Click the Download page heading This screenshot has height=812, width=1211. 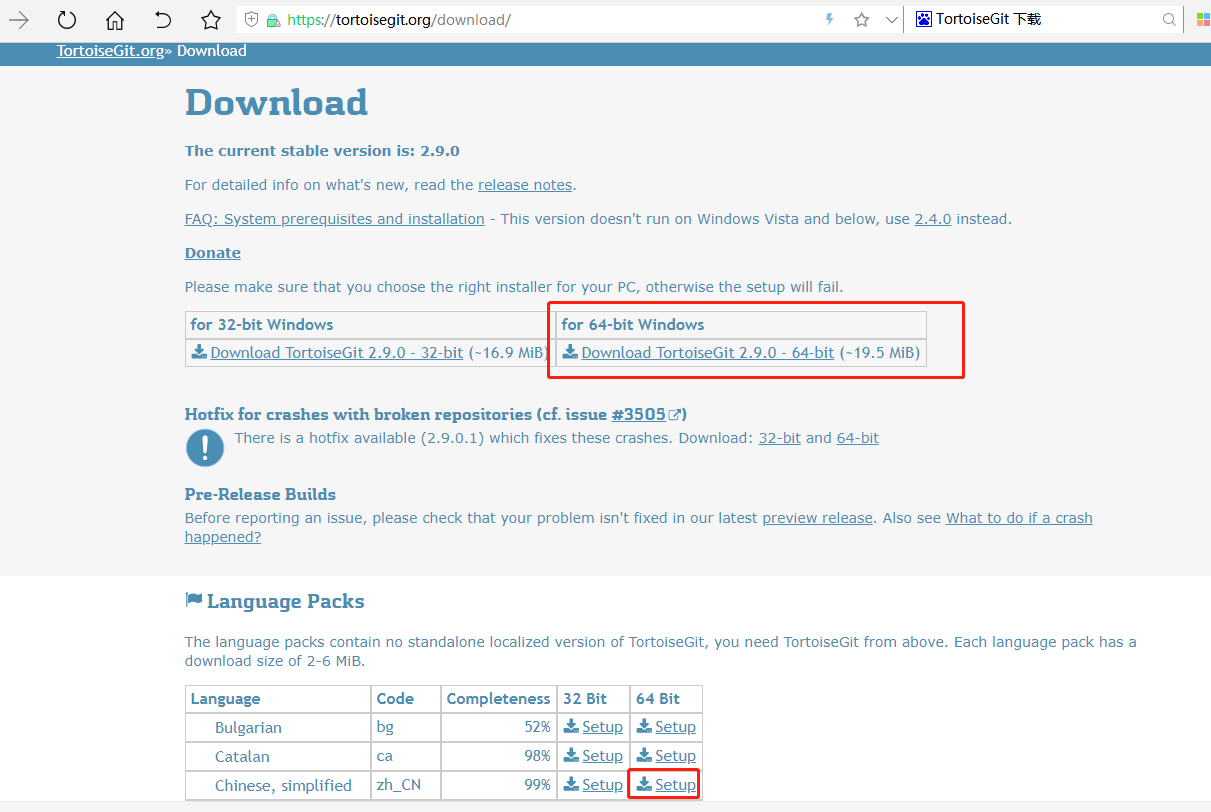pos(277,103)
